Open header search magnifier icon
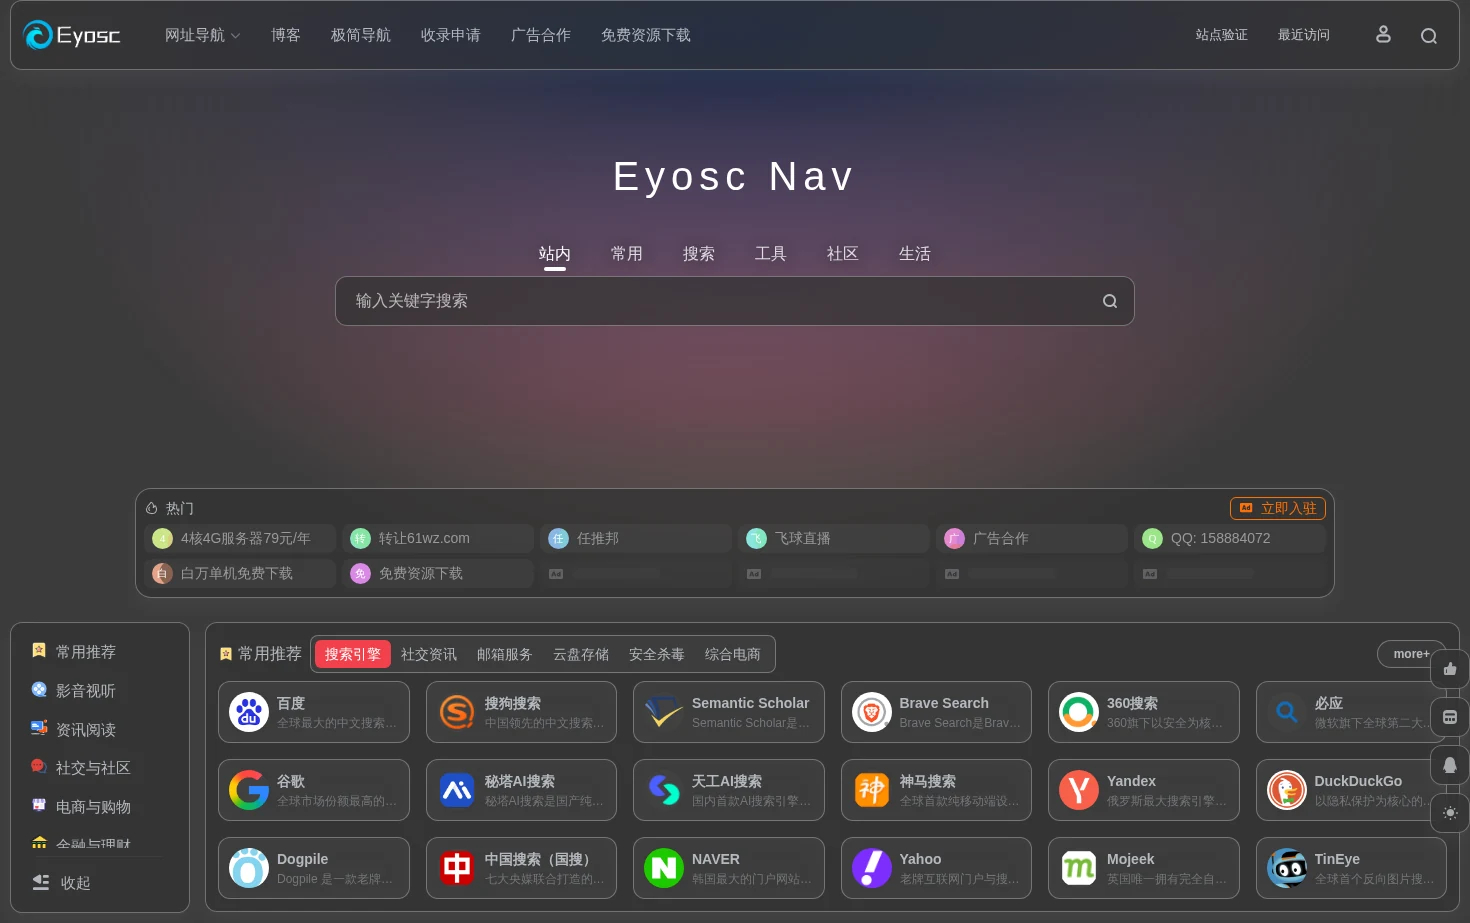This screenshot has width=1470, height=923. pos(1429,36)
